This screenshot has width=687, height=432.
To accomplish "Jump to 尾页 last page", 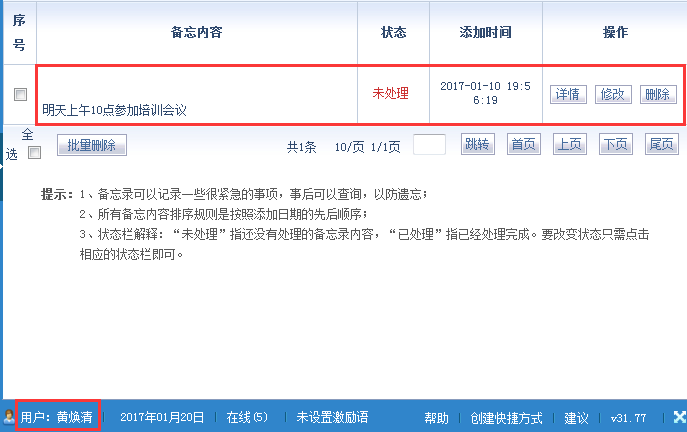I will pos(661,145).
